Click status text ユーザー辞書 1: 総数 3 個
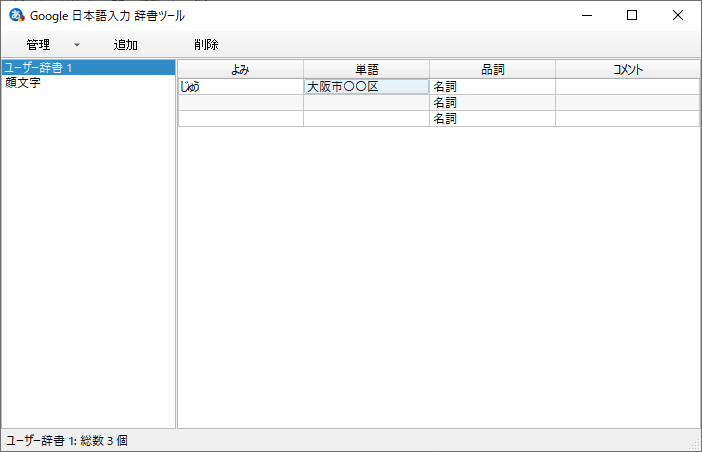Screen dimensions: 702x452 tap(67, 440)
